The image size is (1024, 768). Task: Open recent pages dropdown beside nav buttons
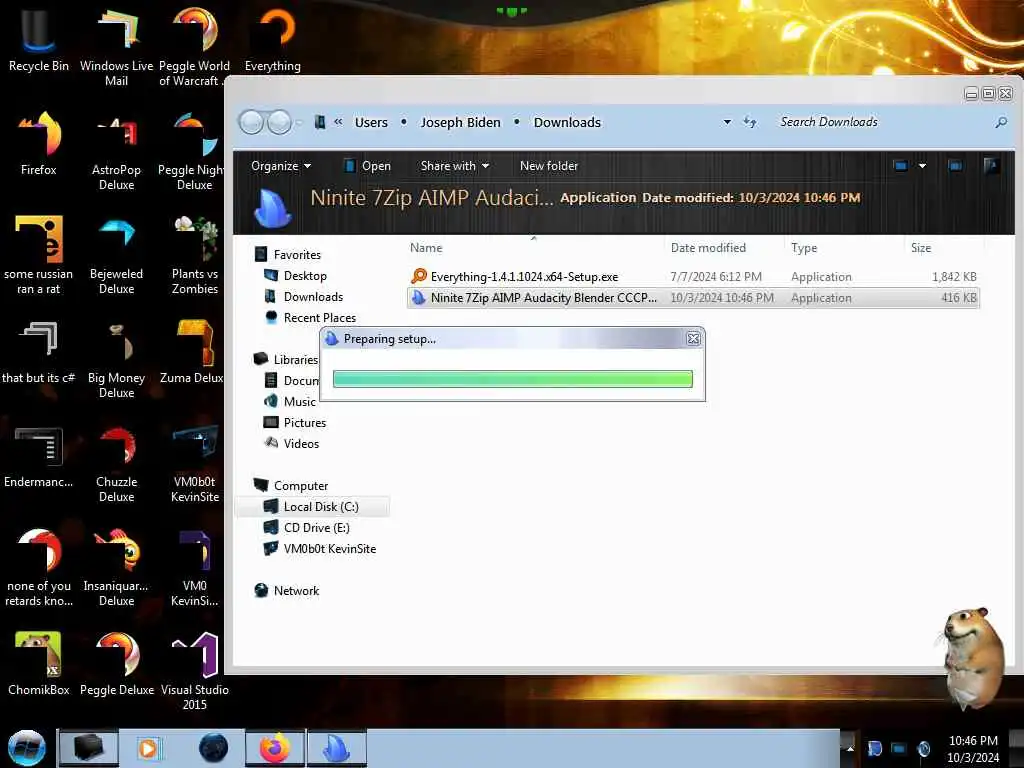299,122
